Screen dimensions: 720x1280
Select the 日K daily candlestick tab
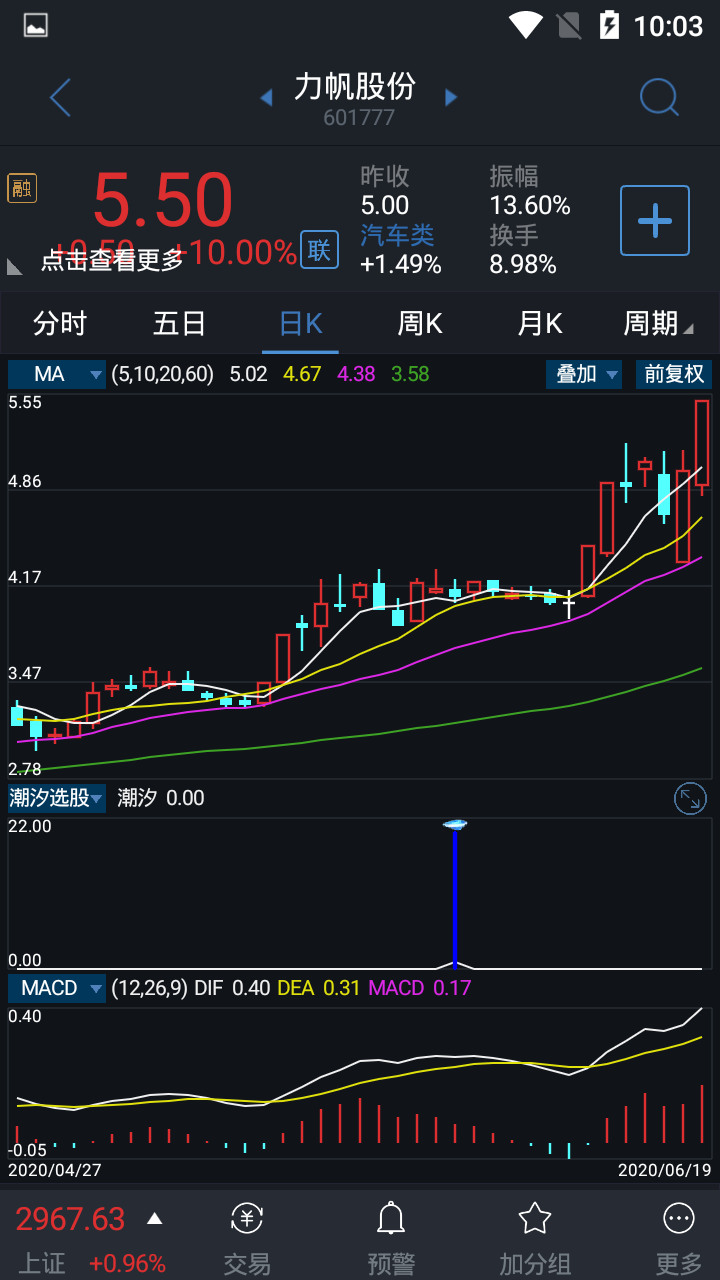tap(300, 323)
